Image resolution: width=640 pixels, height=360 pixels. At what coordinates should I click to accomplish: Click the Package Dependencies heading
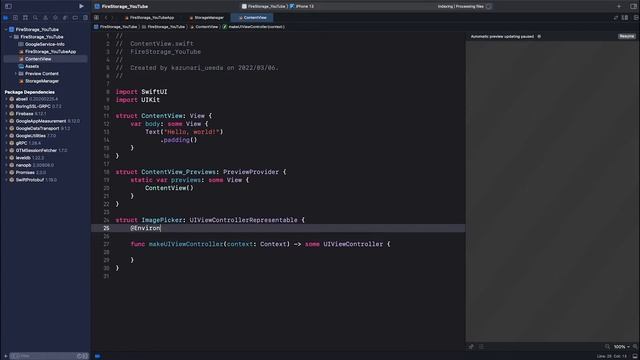(x=29, y=92)
